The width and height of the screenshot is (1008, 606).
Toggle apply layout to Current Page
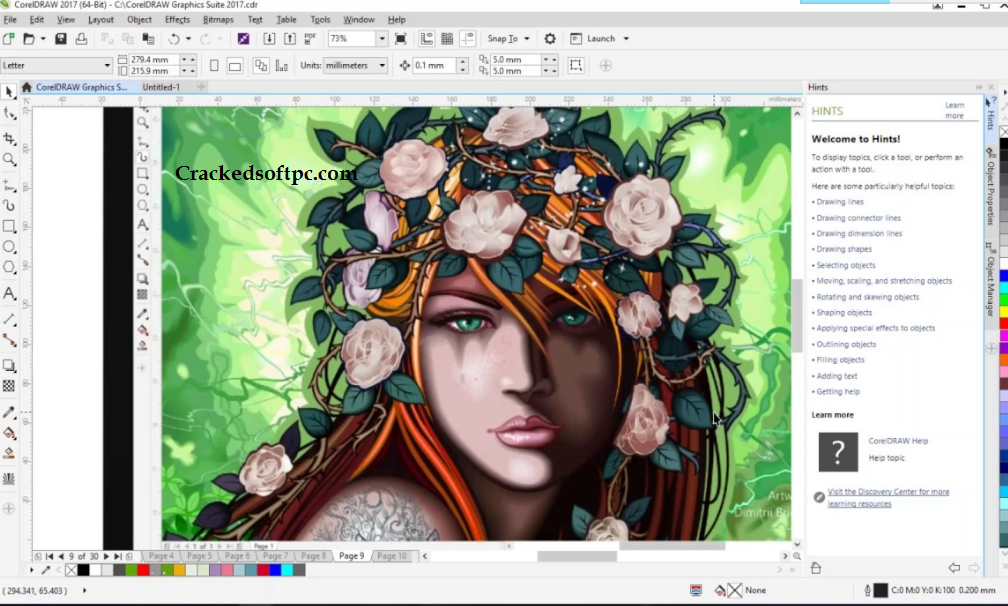[282, 66]
